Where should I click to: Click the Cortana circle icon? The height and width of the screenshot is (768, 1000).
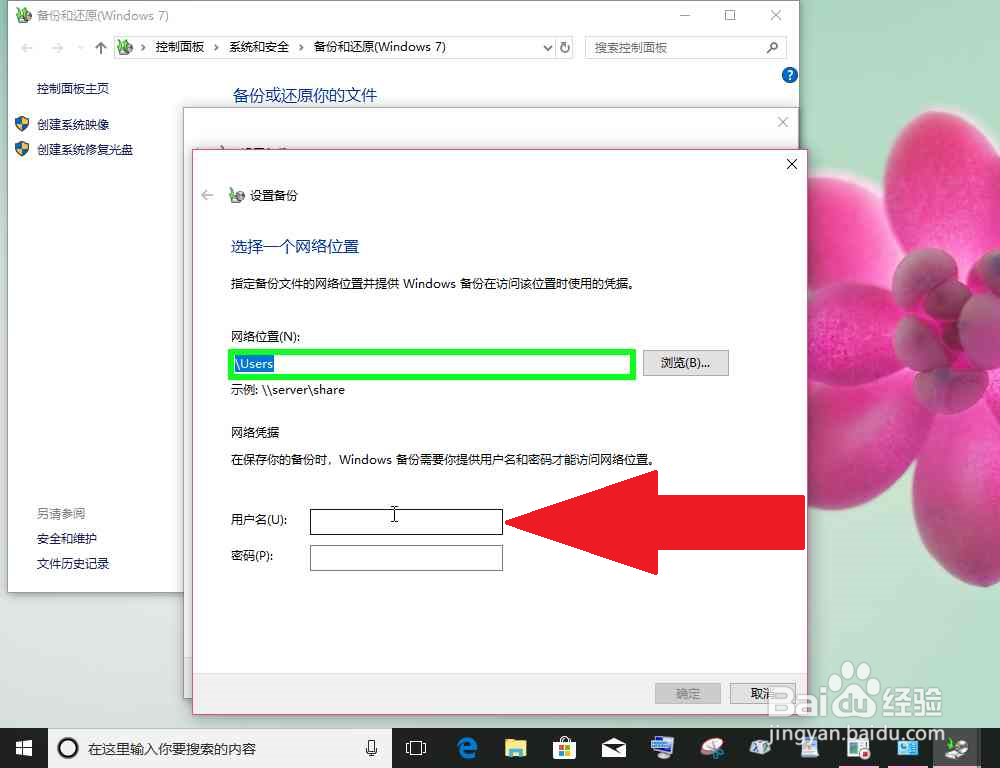tap(68, 748)
